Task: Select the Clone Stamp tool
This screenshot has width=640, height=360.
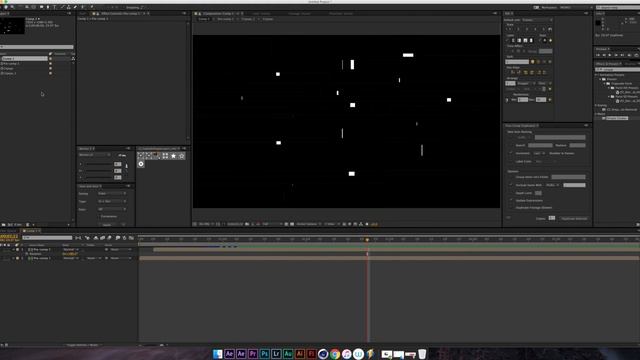Action: tap(69, 7)
